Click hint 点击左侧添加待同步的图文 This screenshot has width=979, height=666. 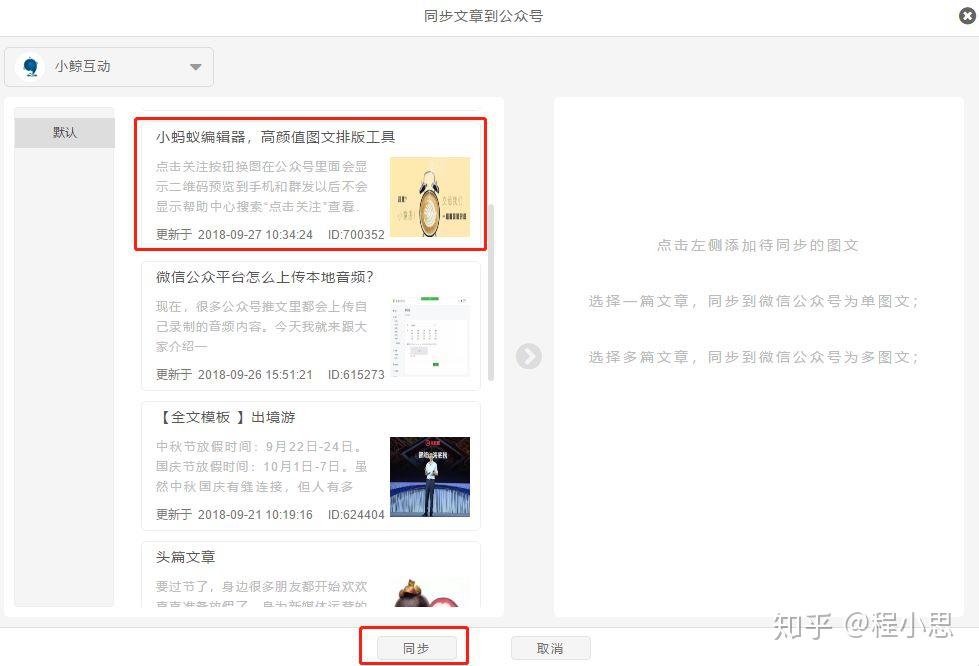757,245
